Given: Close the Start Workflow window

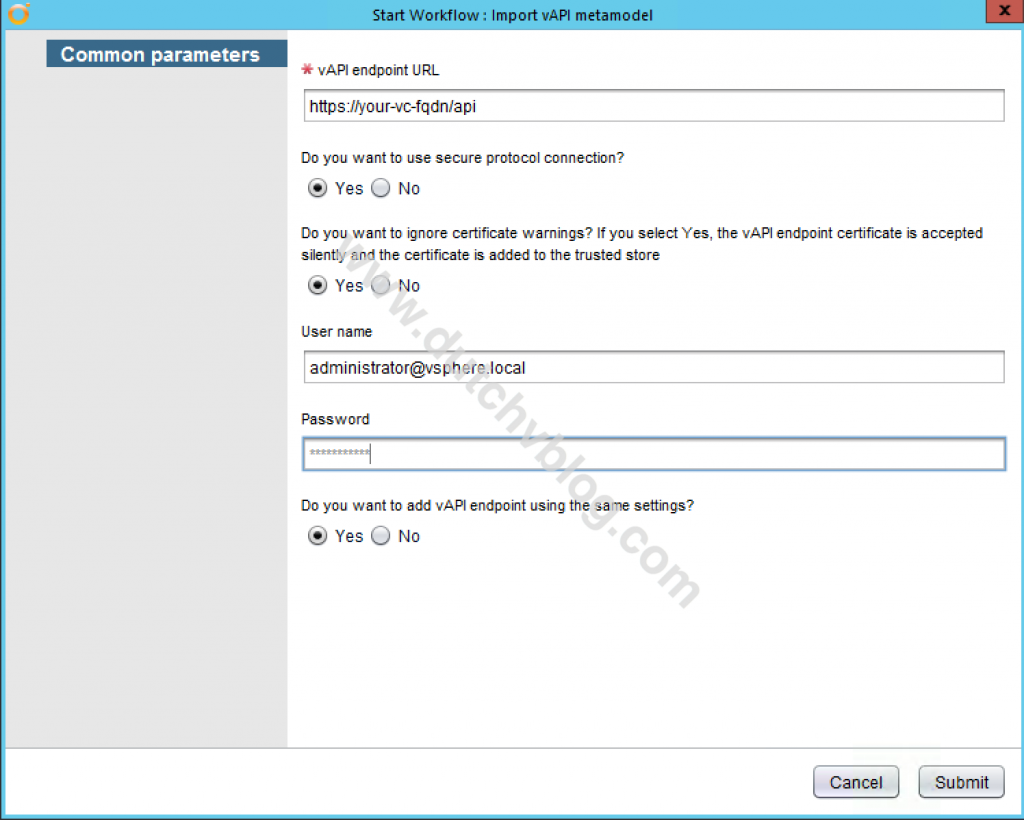Looking at the screenshot, I should coord(1004,11).
